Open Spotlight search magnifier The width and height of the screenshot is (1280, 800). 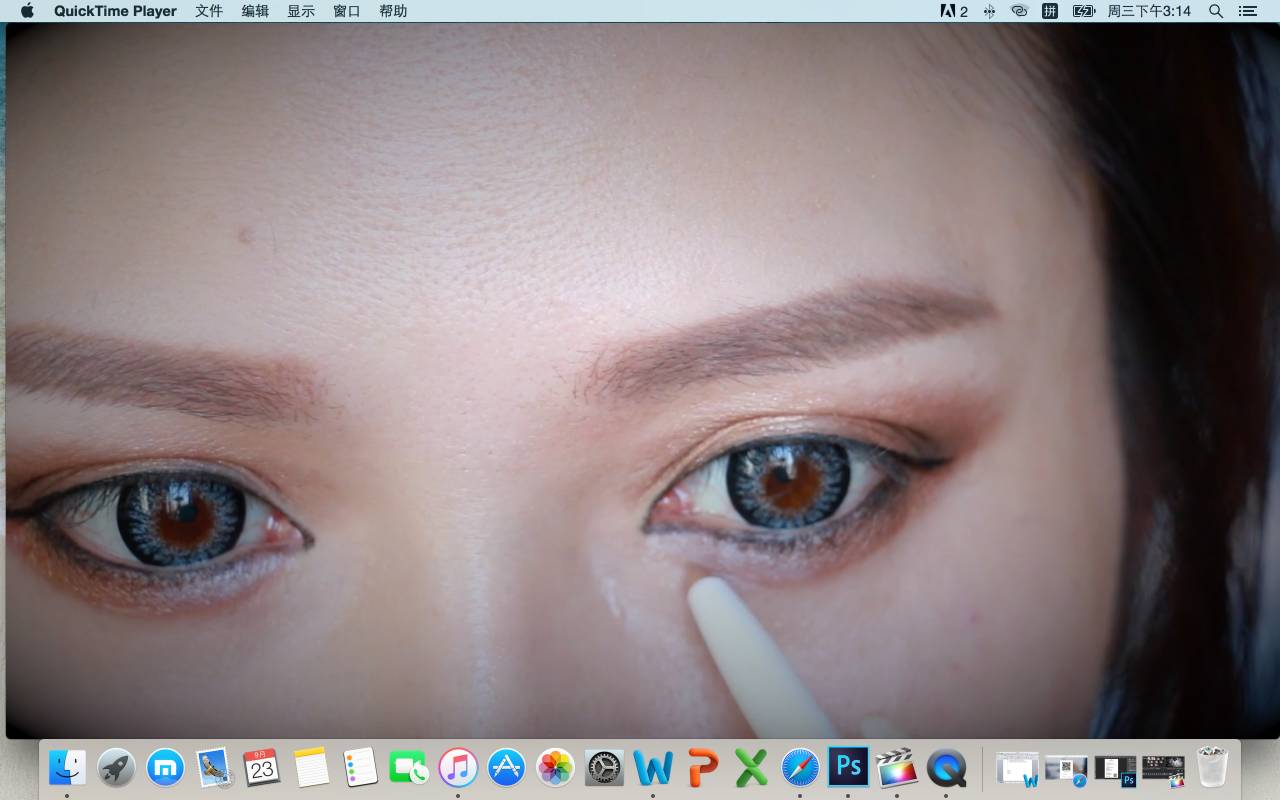(1216, 11)
